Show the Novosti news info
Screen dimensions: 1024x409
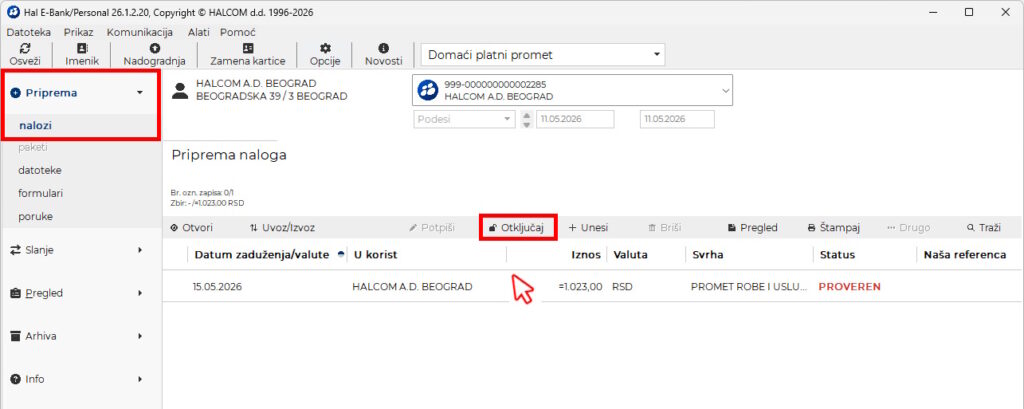(x=383, y=54)
